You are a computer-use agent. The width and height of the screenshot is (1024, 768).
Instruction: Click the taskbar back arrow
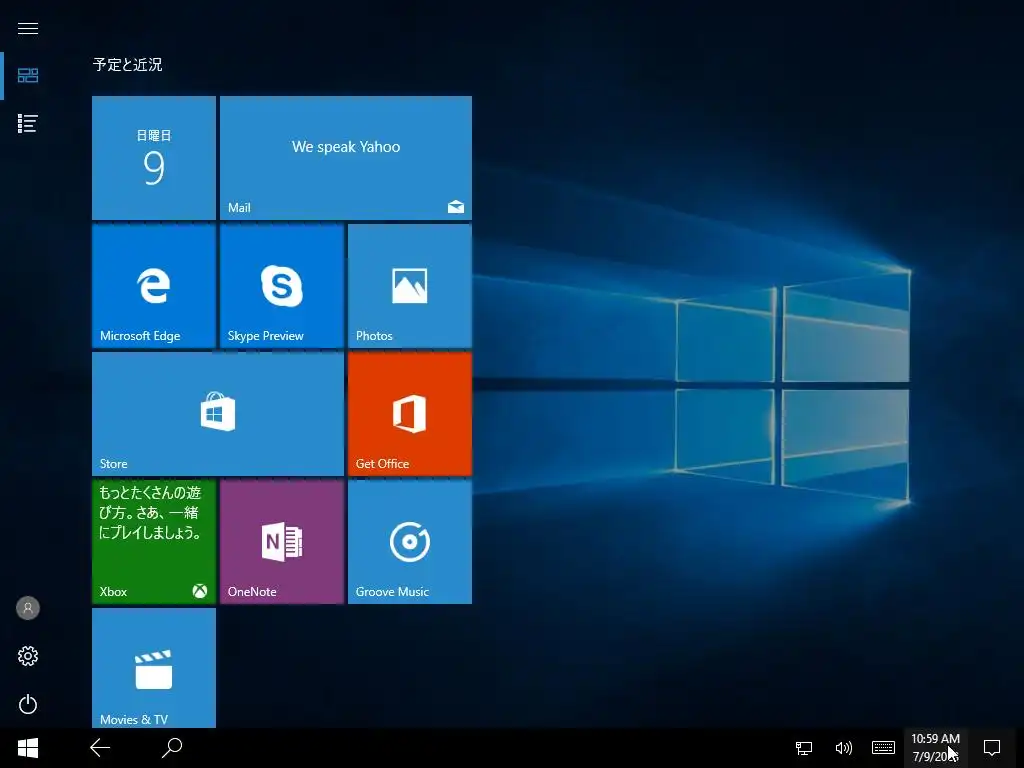click(x=100, y=748)
